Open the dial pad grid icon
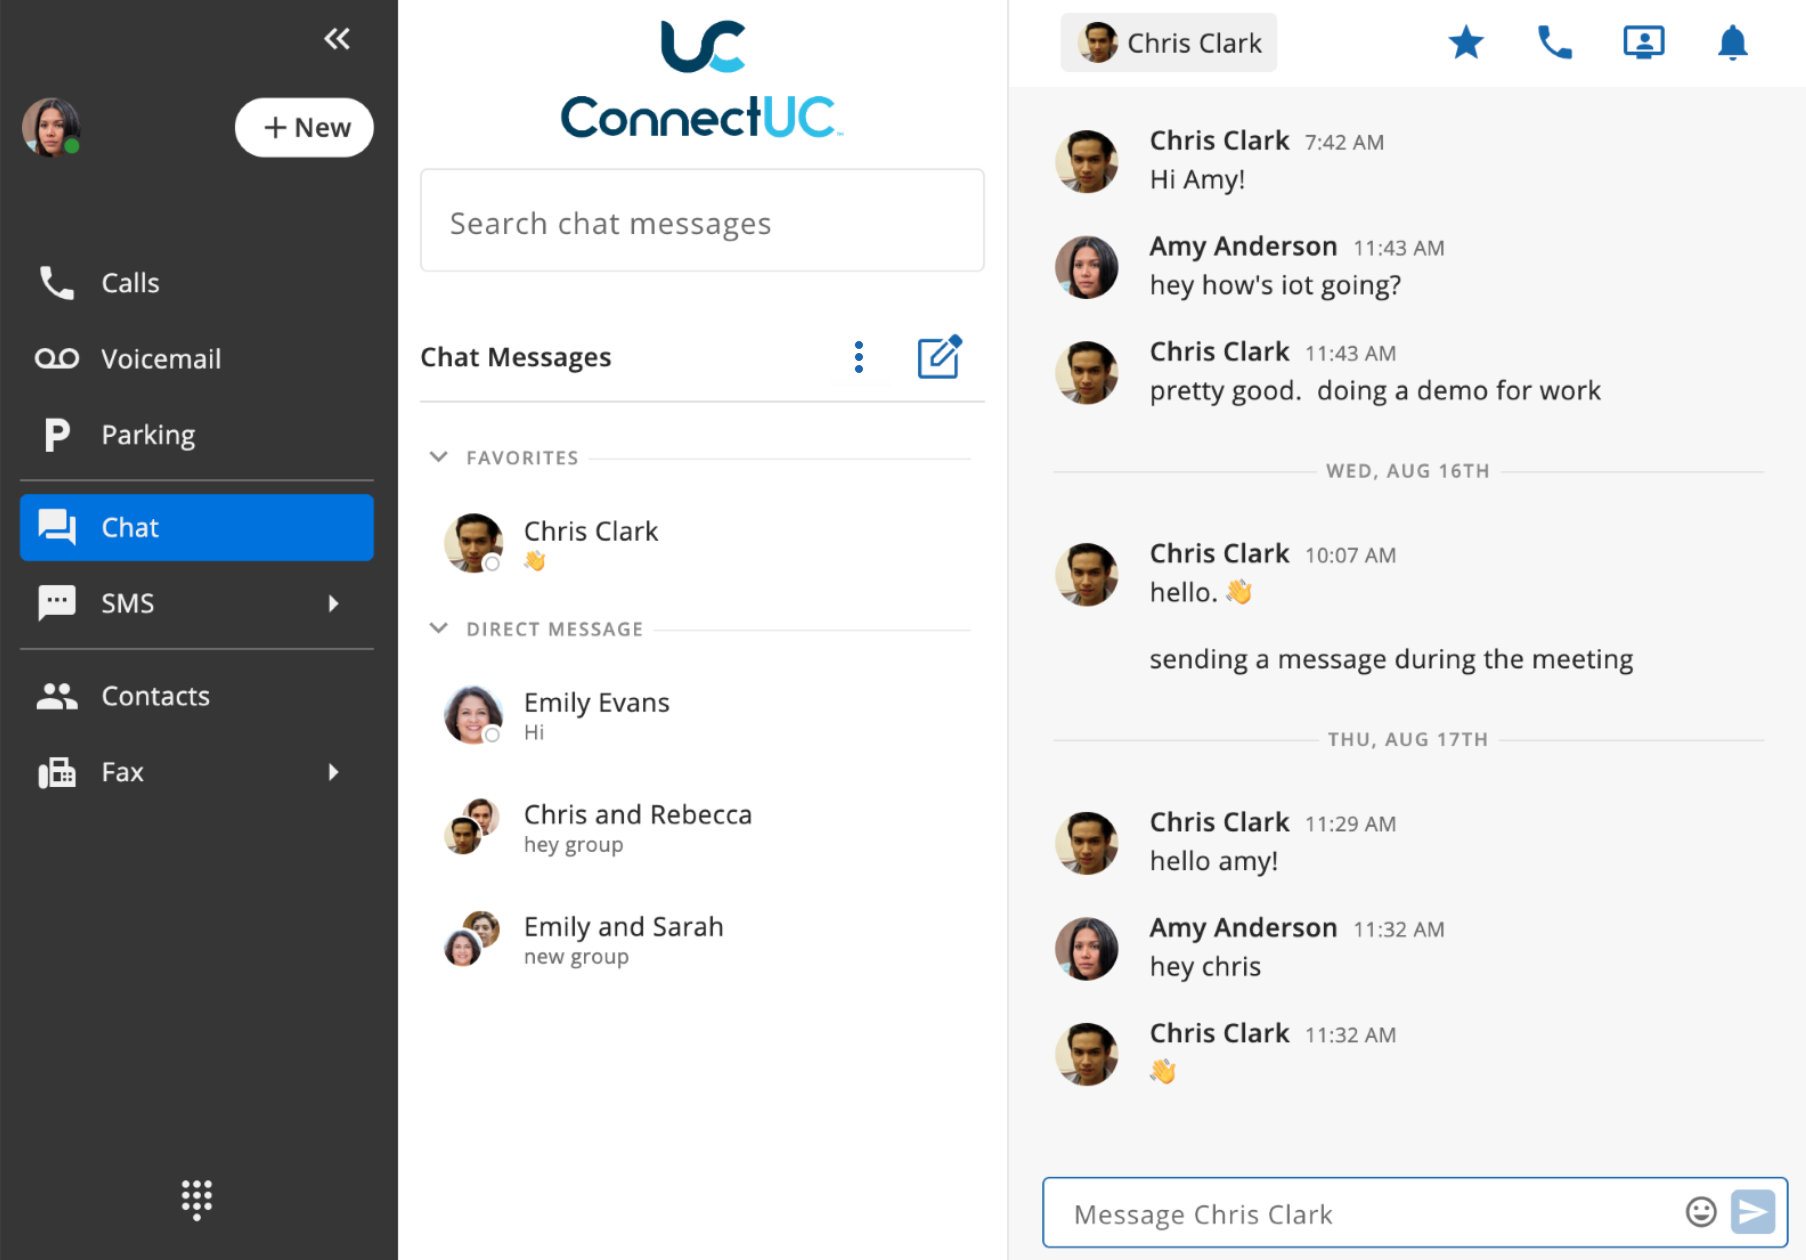Screen dimensions: 1806x1260 coord(197,1199)
